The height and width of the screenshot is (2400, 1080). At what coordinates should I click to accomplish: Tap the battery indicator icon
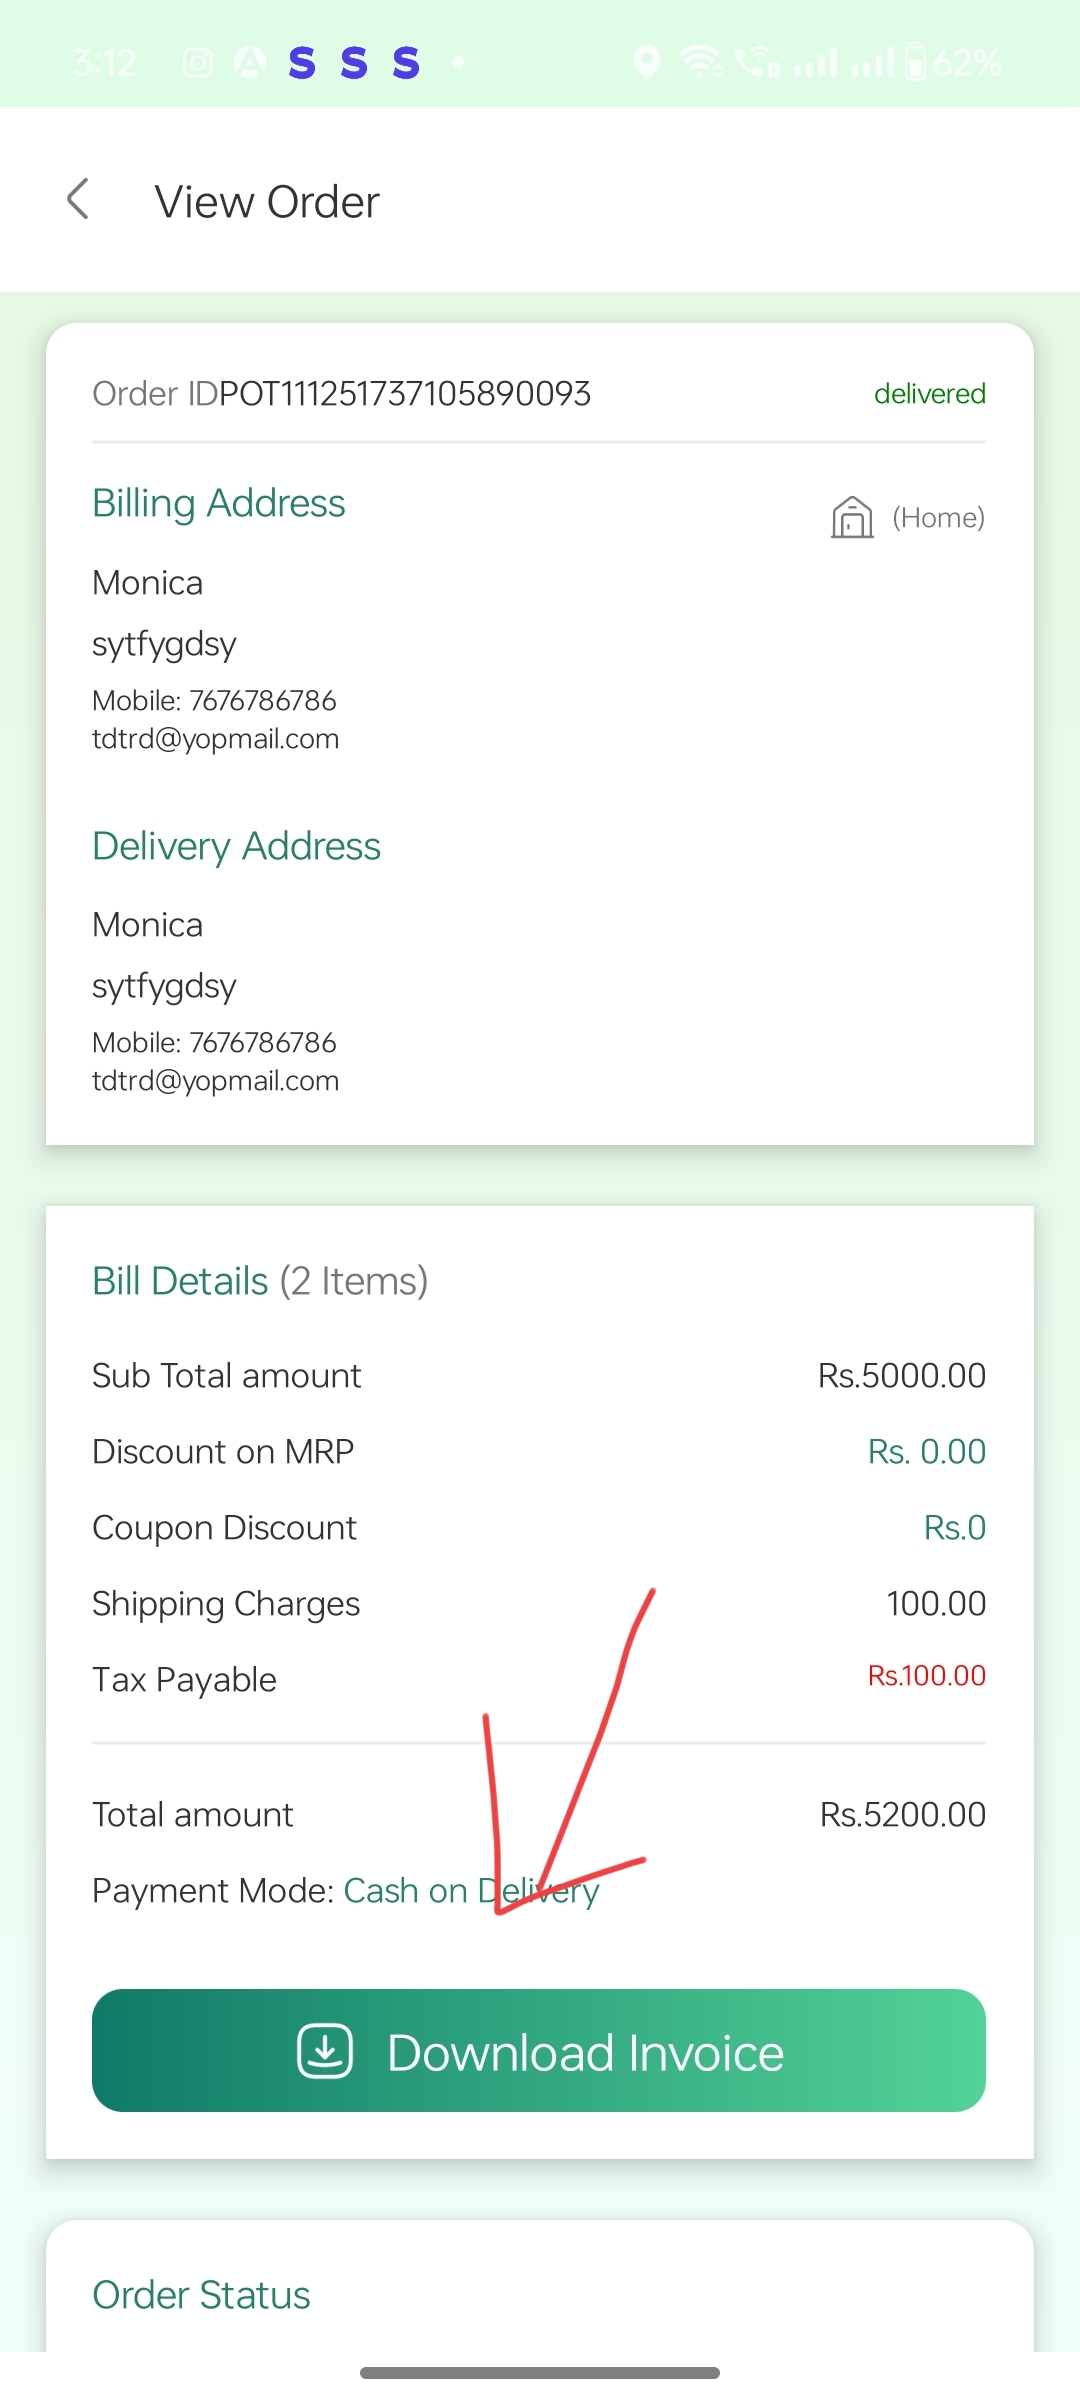[x=915, y=62]
